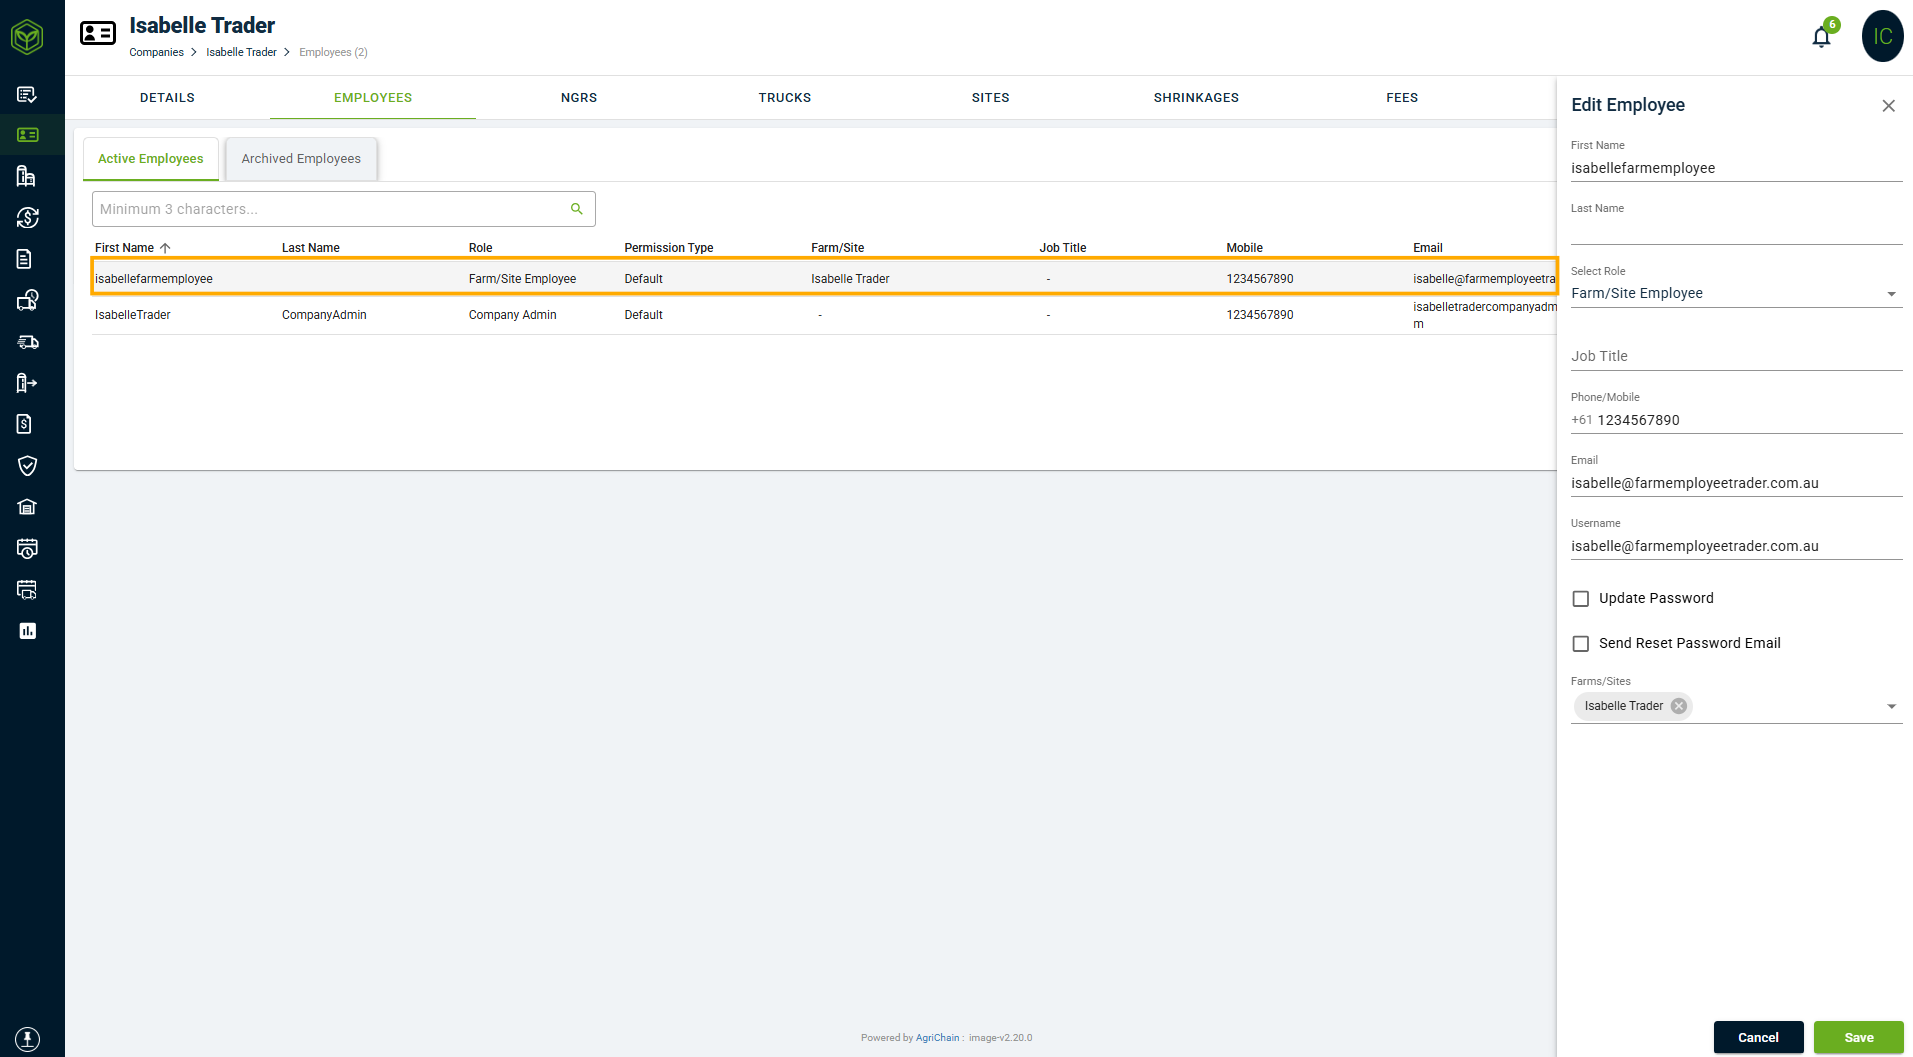This screenshot has height=1057, width=1913.
Task: Open the AgriChain footer link
Action: [x=937, y=1038]
